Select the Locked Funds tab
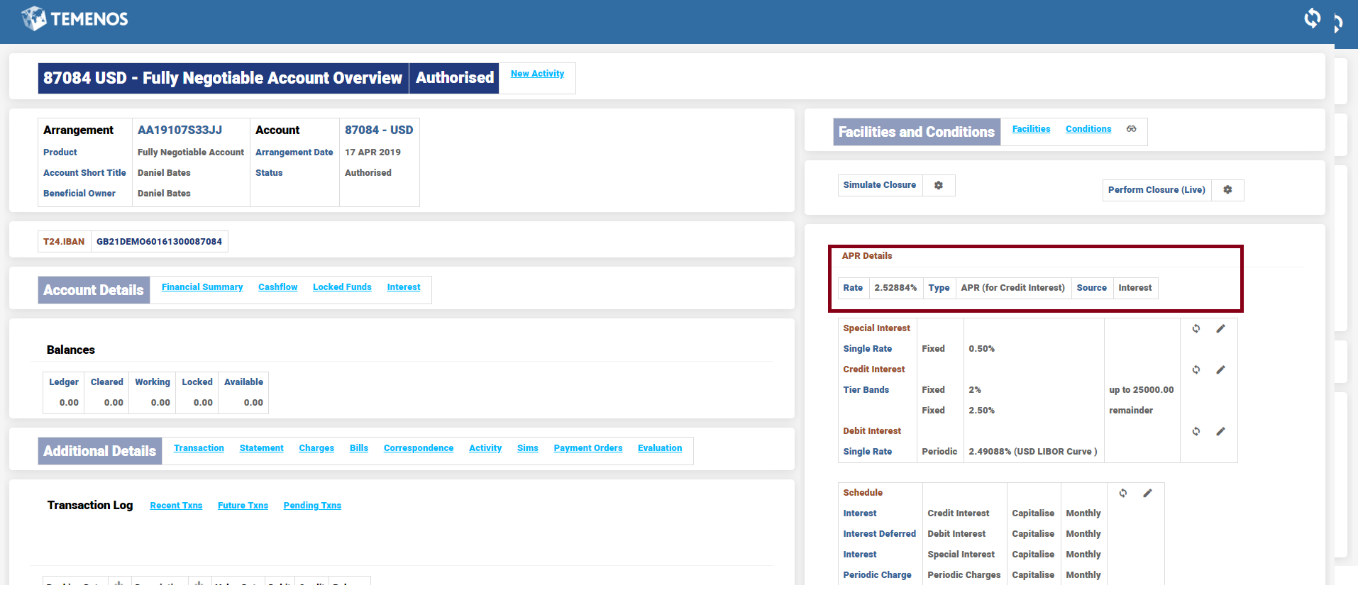This screenshot has width=1358, height=612. coord(342,287)
